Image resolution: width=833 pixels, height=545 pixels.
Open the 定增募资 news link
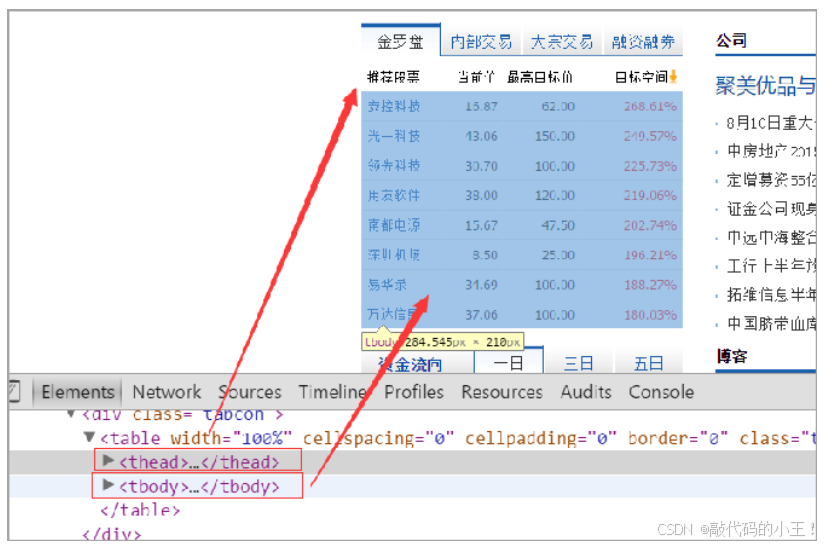[x=771, y=180]
